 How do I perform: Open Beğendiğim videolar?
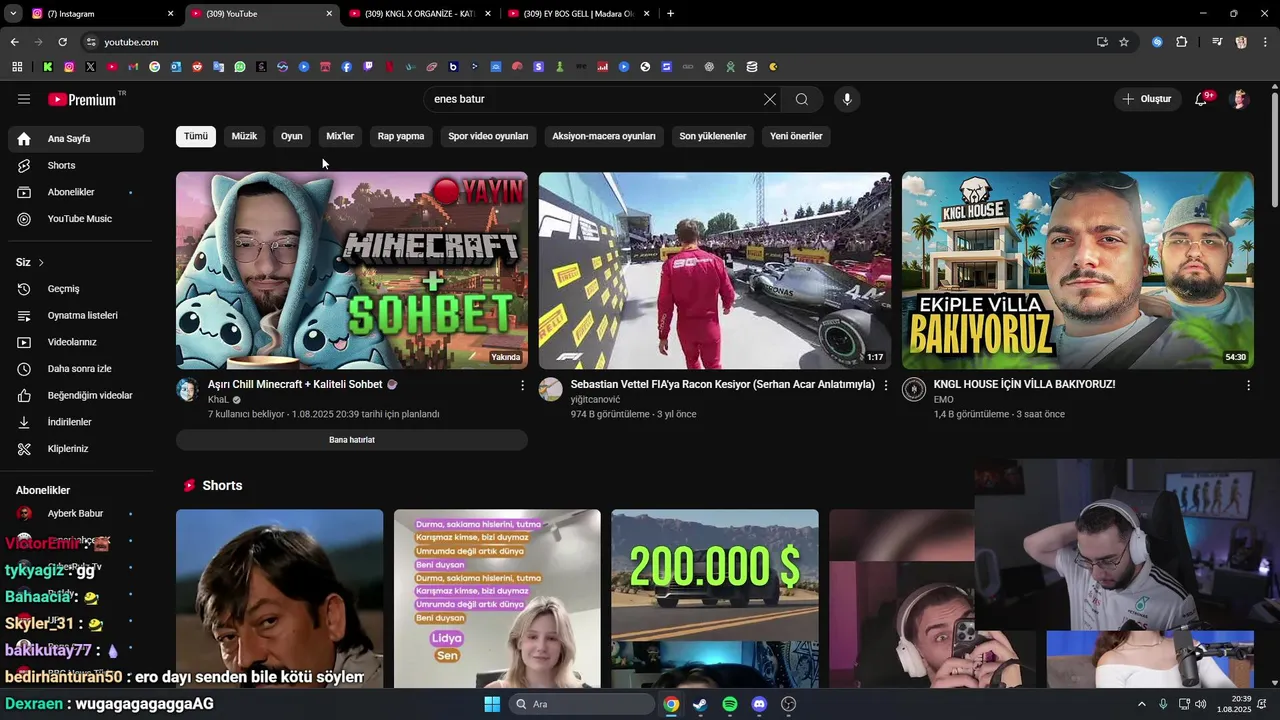[x=76, y=395]
